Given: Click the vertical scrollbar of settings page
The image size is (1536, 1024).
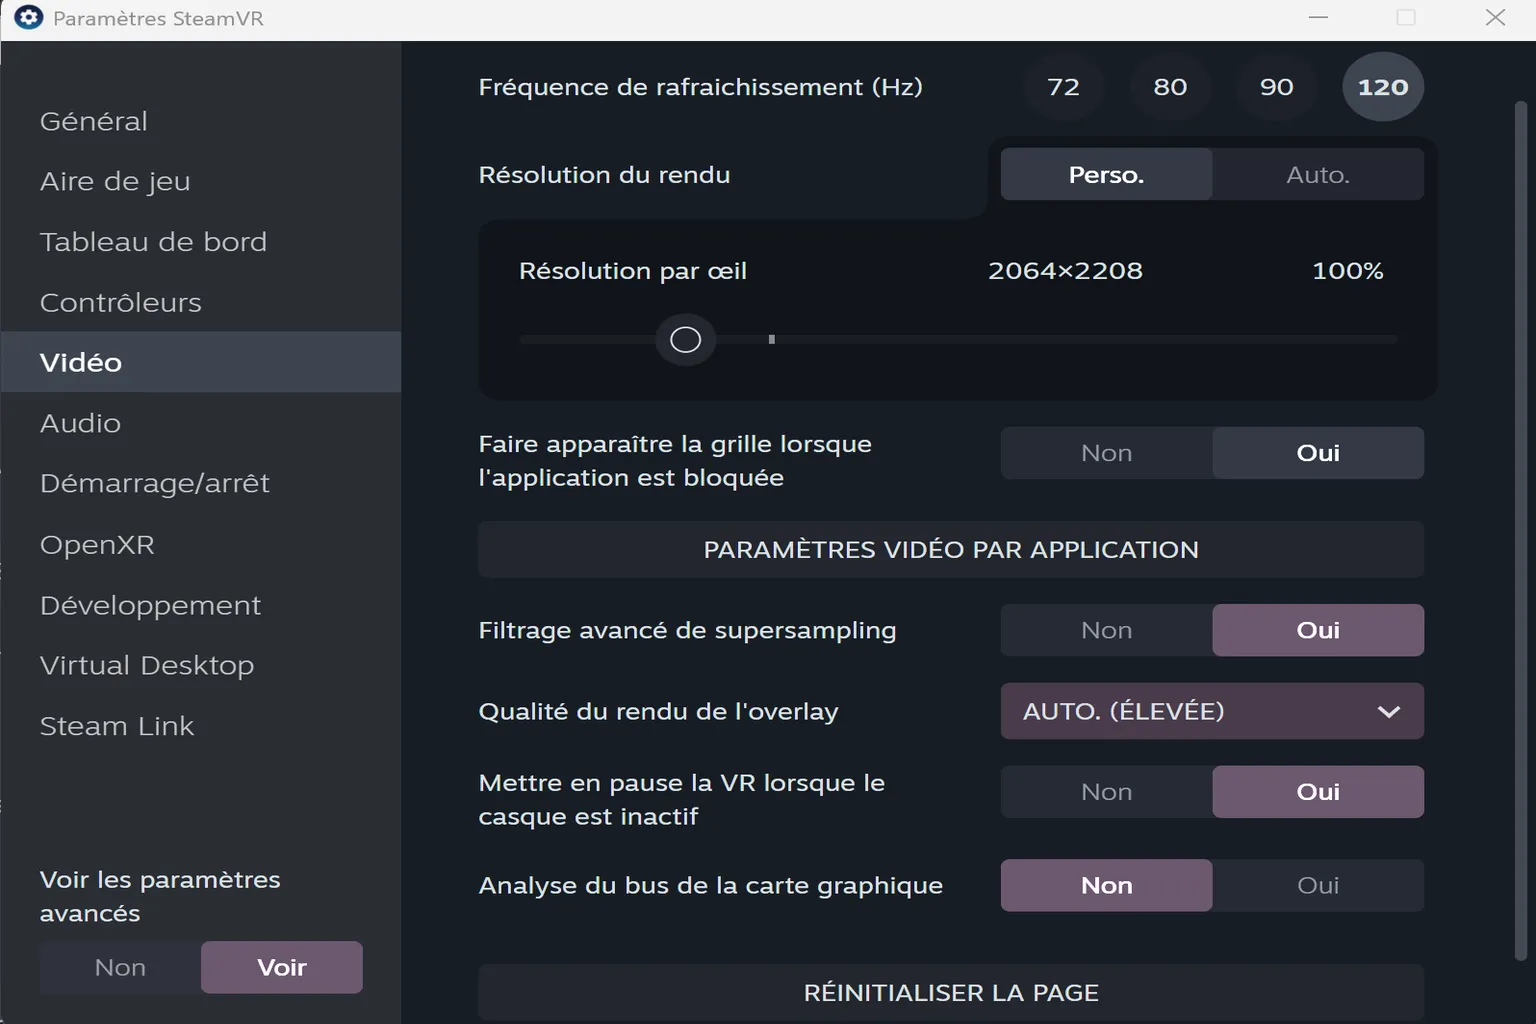Looking at the screenshot, I should (1521, 530).
